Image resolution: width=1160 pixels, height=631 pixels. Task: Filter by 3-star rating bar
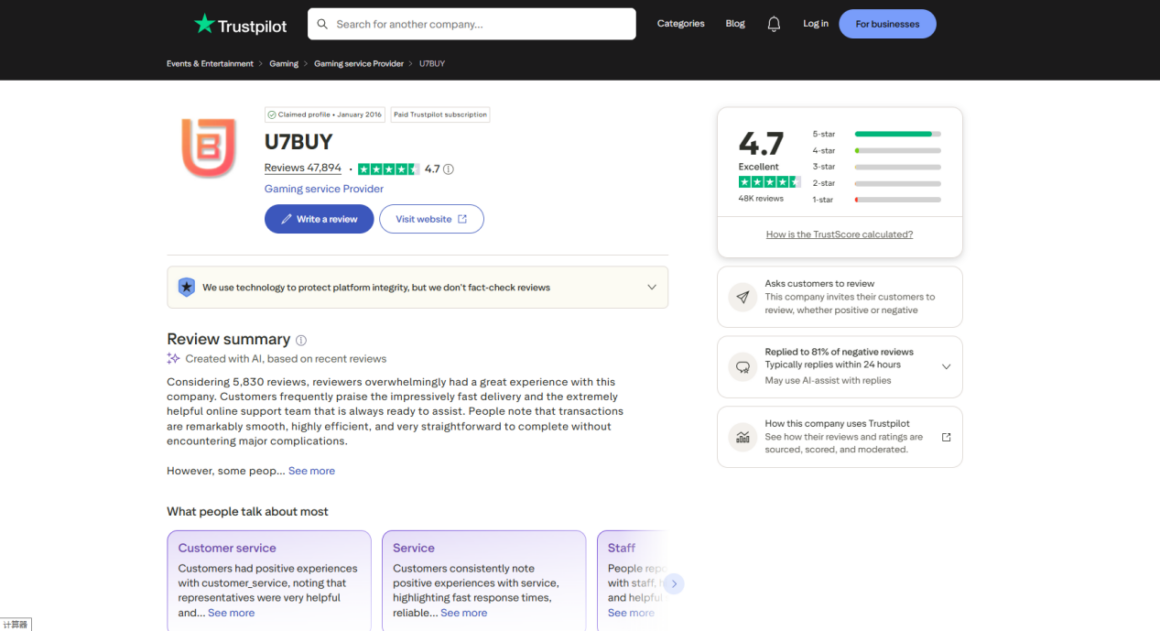click(x=877, y=166)
